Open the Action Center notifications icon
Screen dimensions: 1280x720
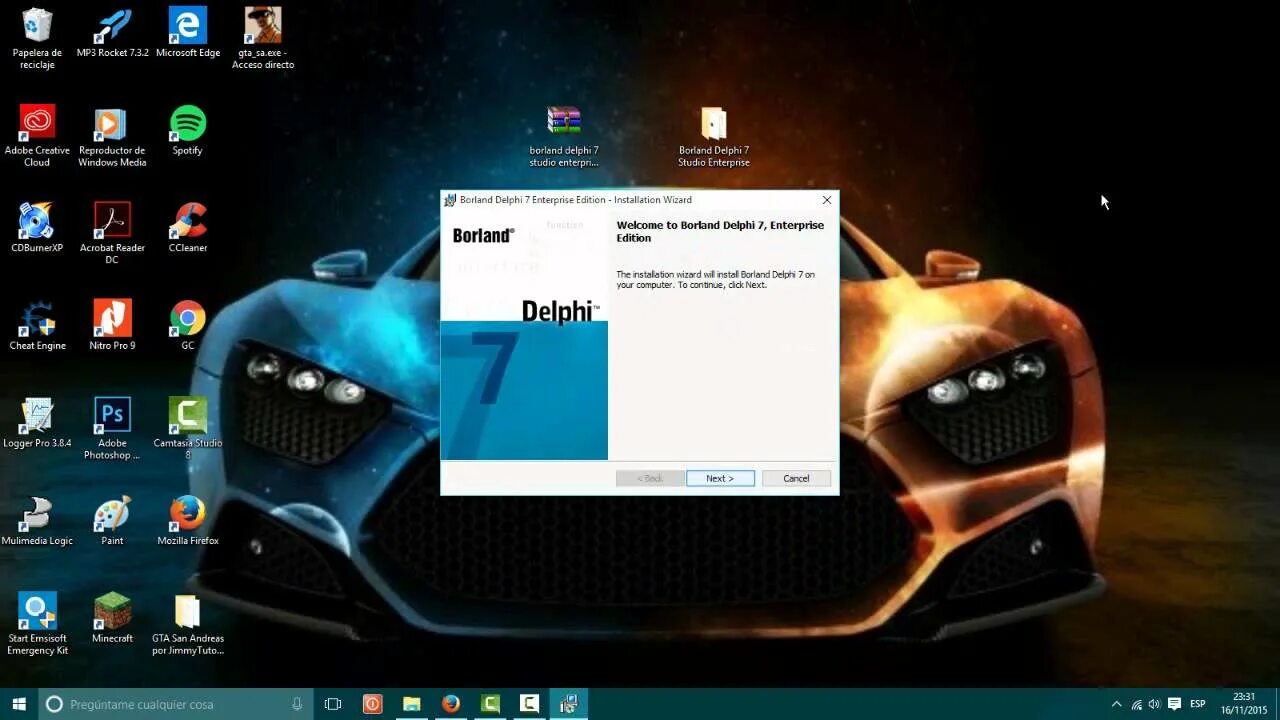click(1174, 704)
